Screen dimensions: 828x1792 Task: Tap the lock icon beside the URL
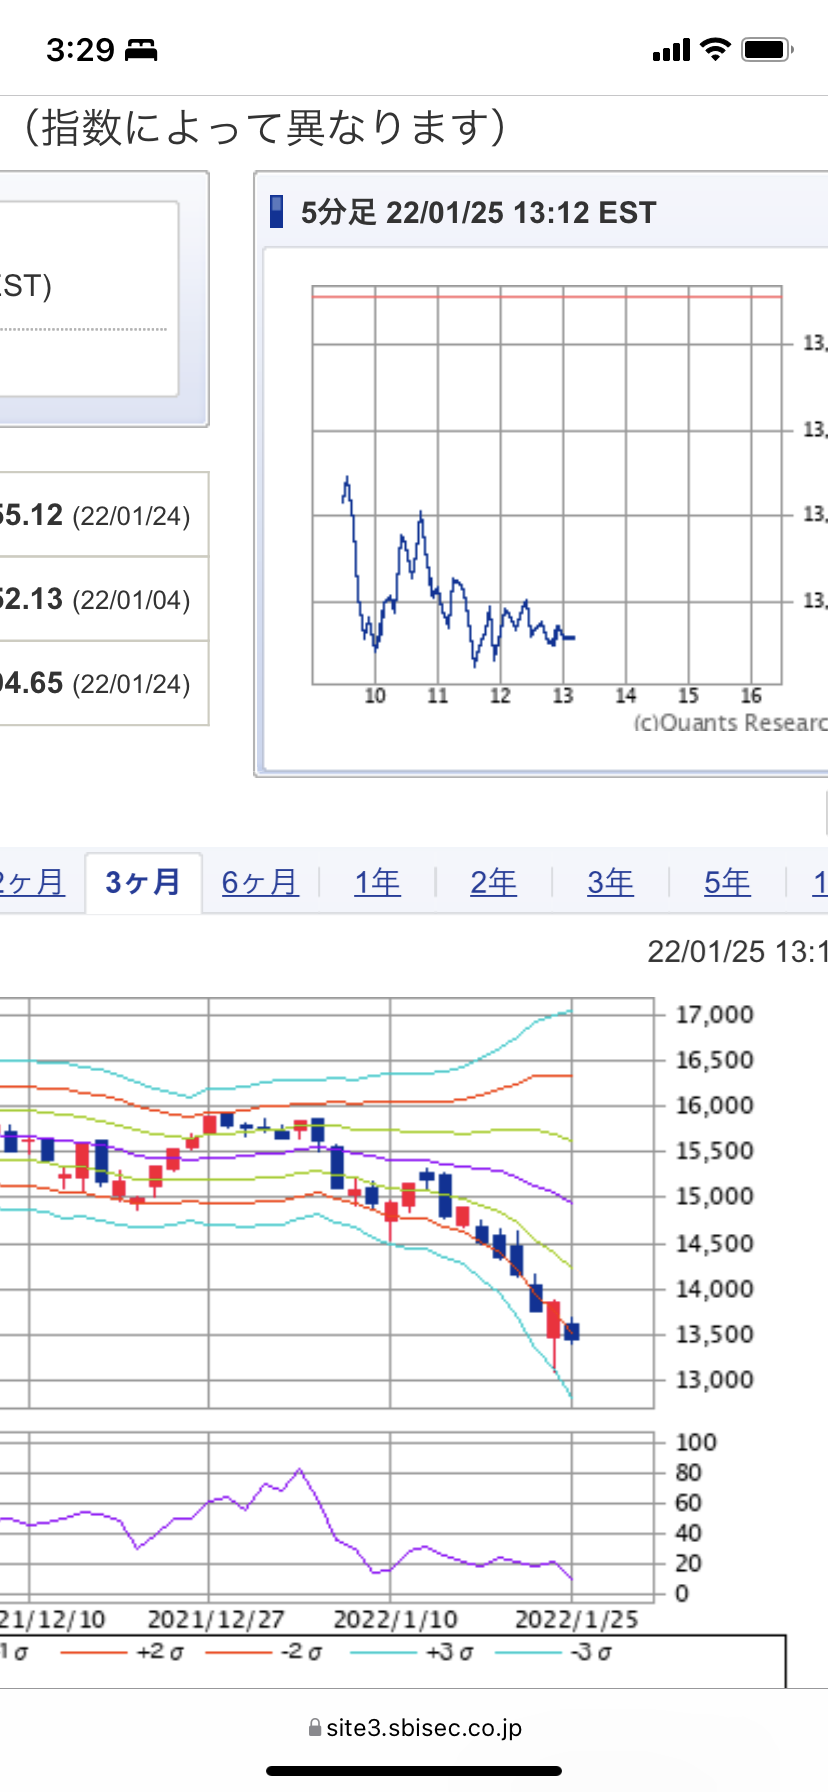click(x=314, y=1728)
